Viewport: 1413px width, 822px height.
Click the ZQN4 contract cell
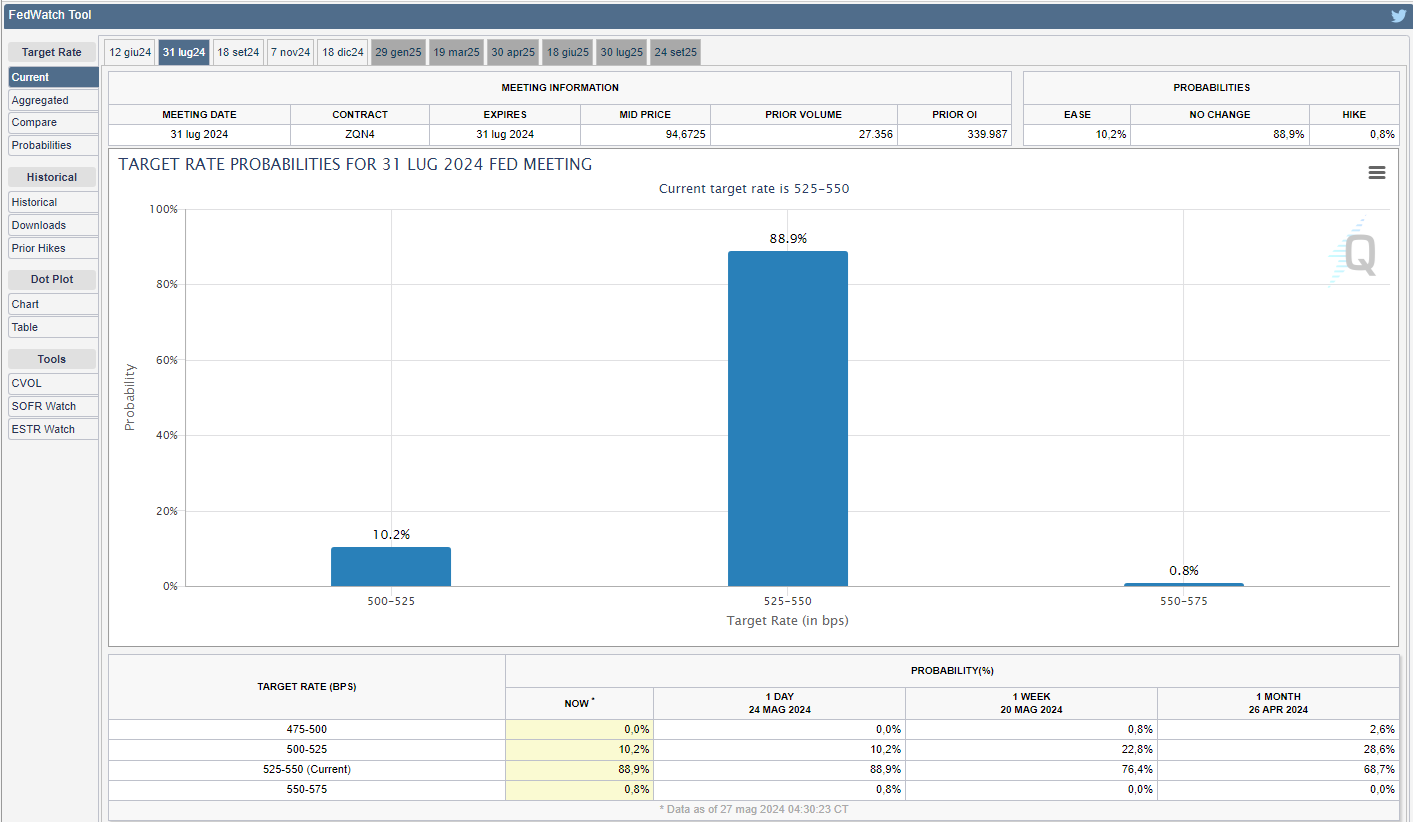pyautogui.click(x=360, y=134)
